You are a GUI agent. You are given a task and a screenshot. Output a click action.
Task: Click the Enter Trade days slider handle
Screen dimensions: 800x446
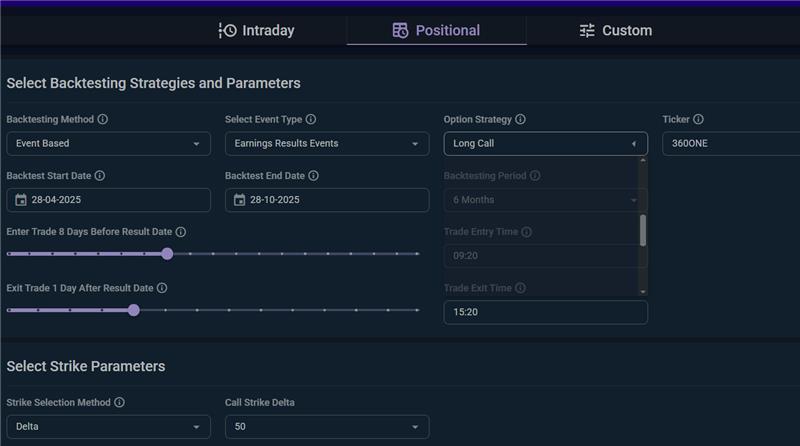point(167,254)
